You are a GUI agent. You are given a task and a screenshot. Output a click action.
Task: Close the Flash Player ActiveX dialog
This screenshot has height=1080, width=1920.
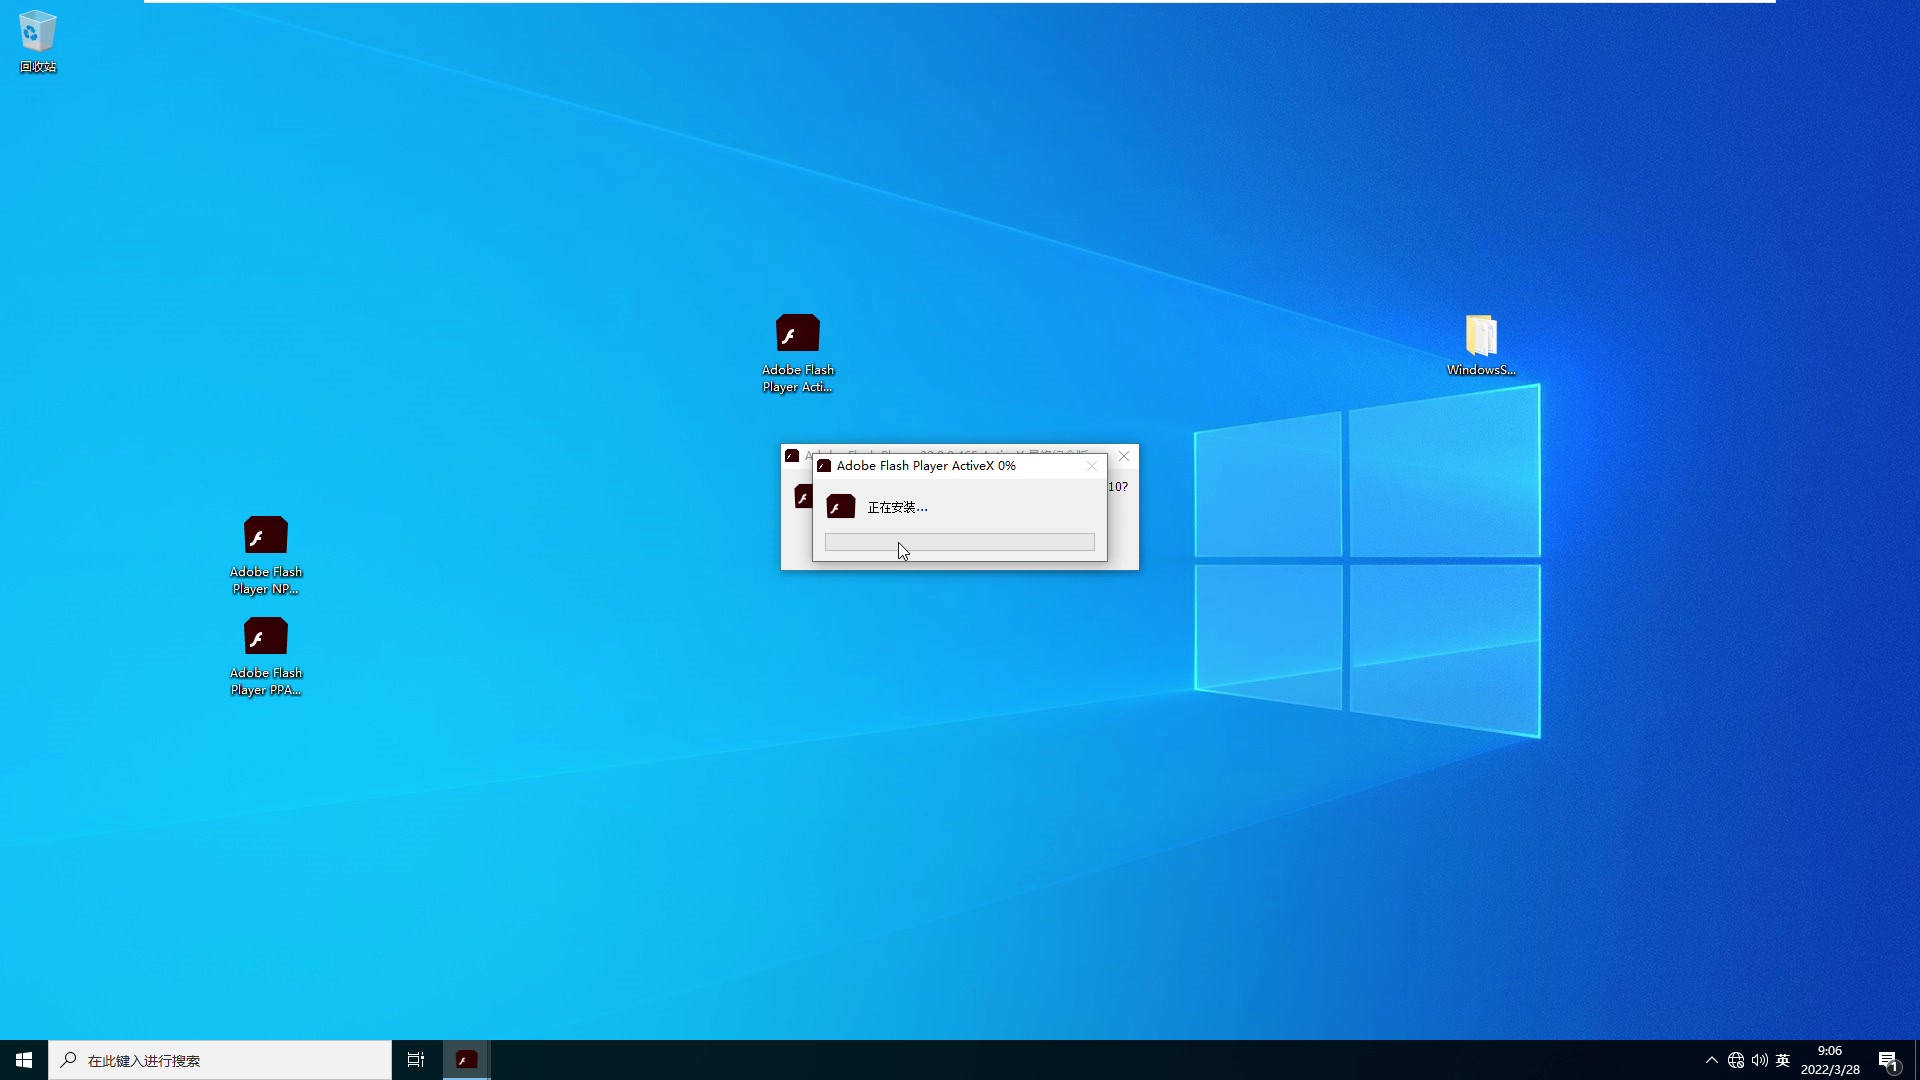[1092, 465]
